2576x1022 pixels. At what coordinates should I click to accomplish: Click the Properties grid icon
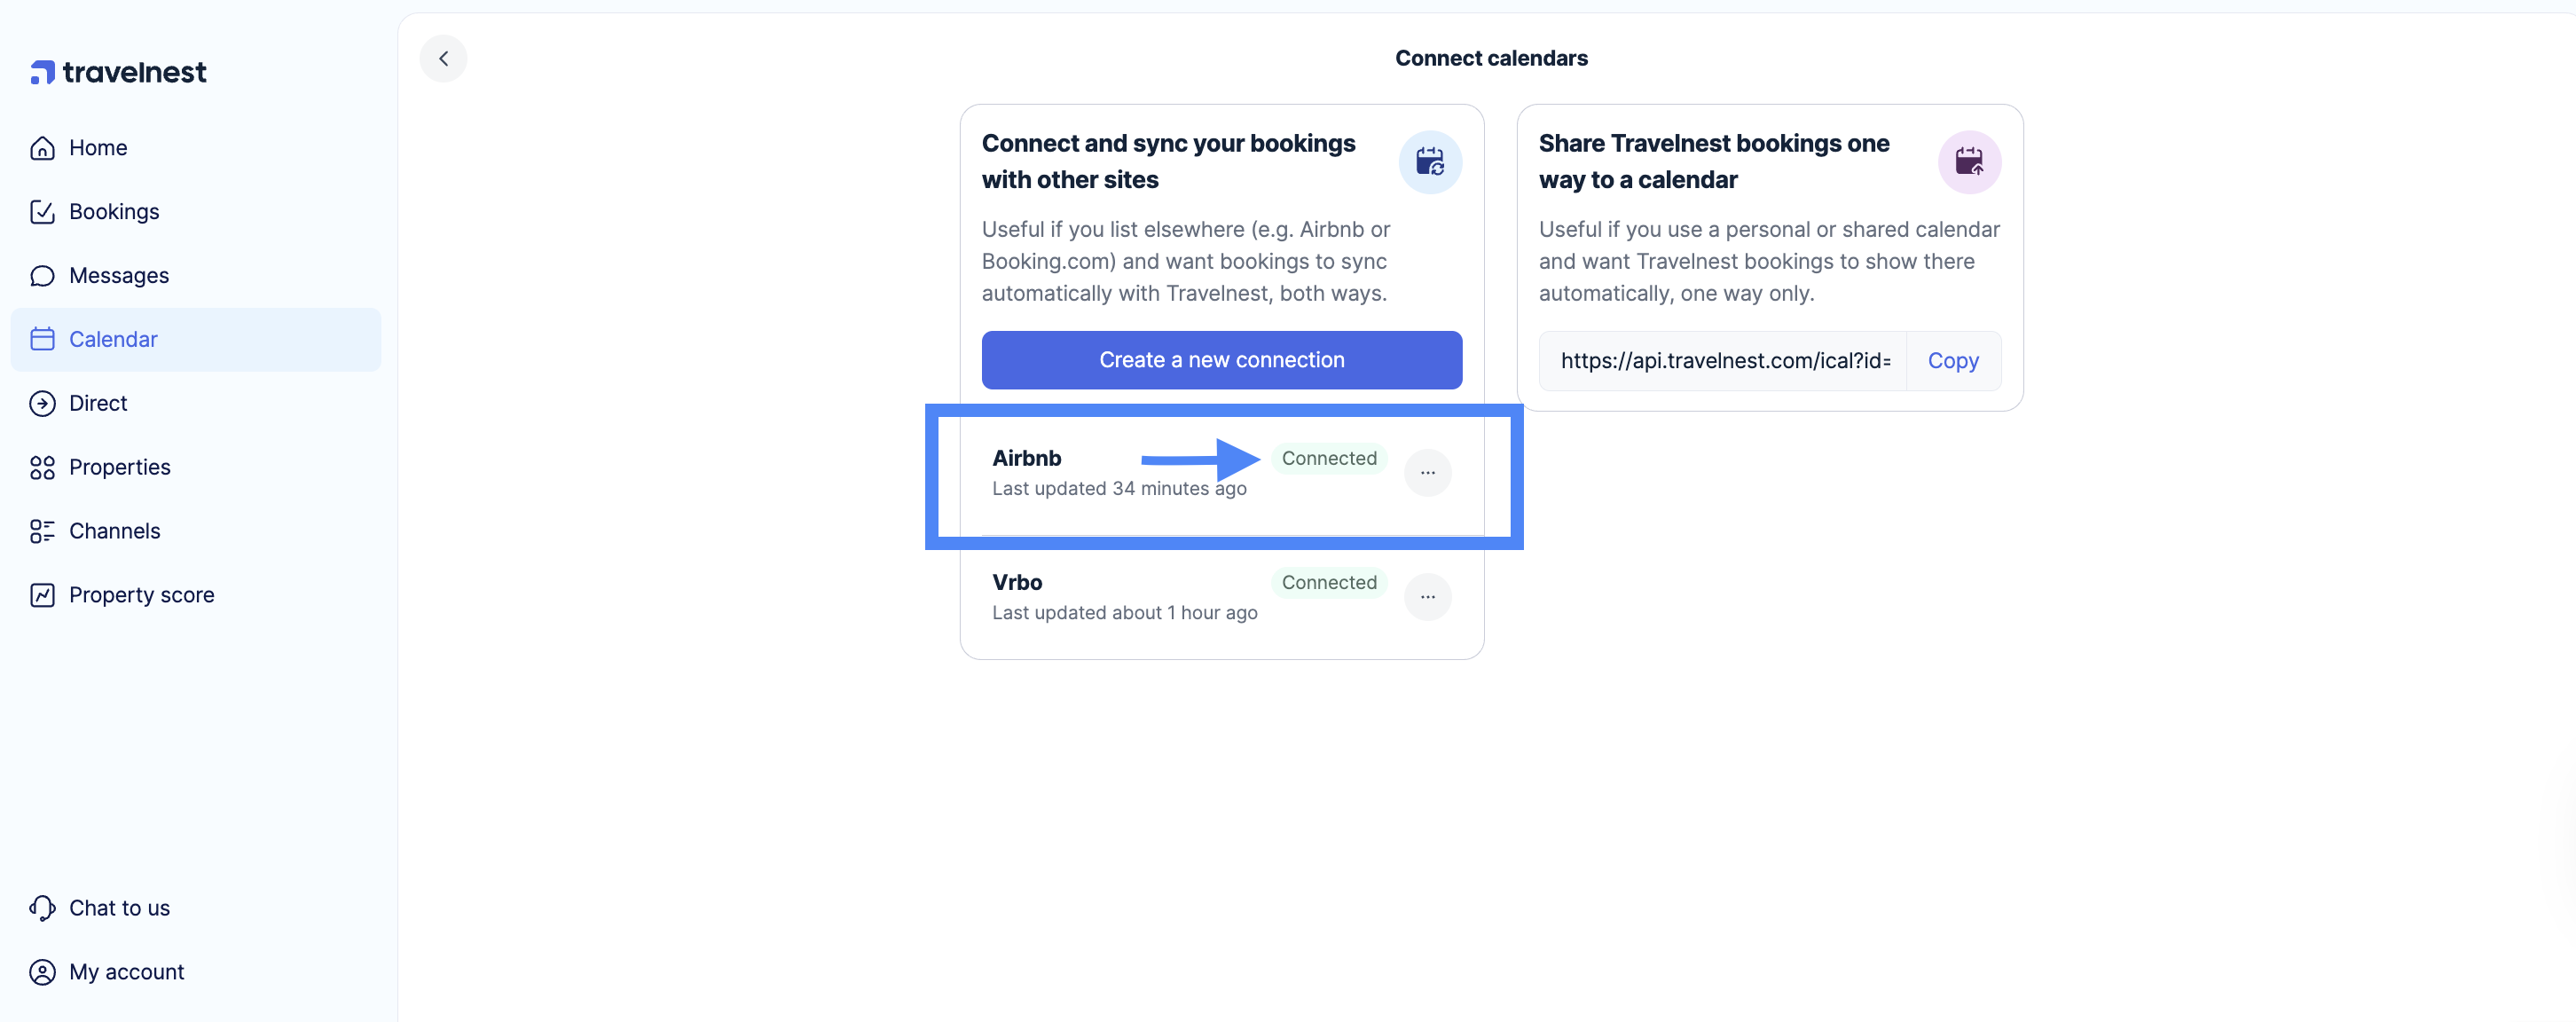43,467
